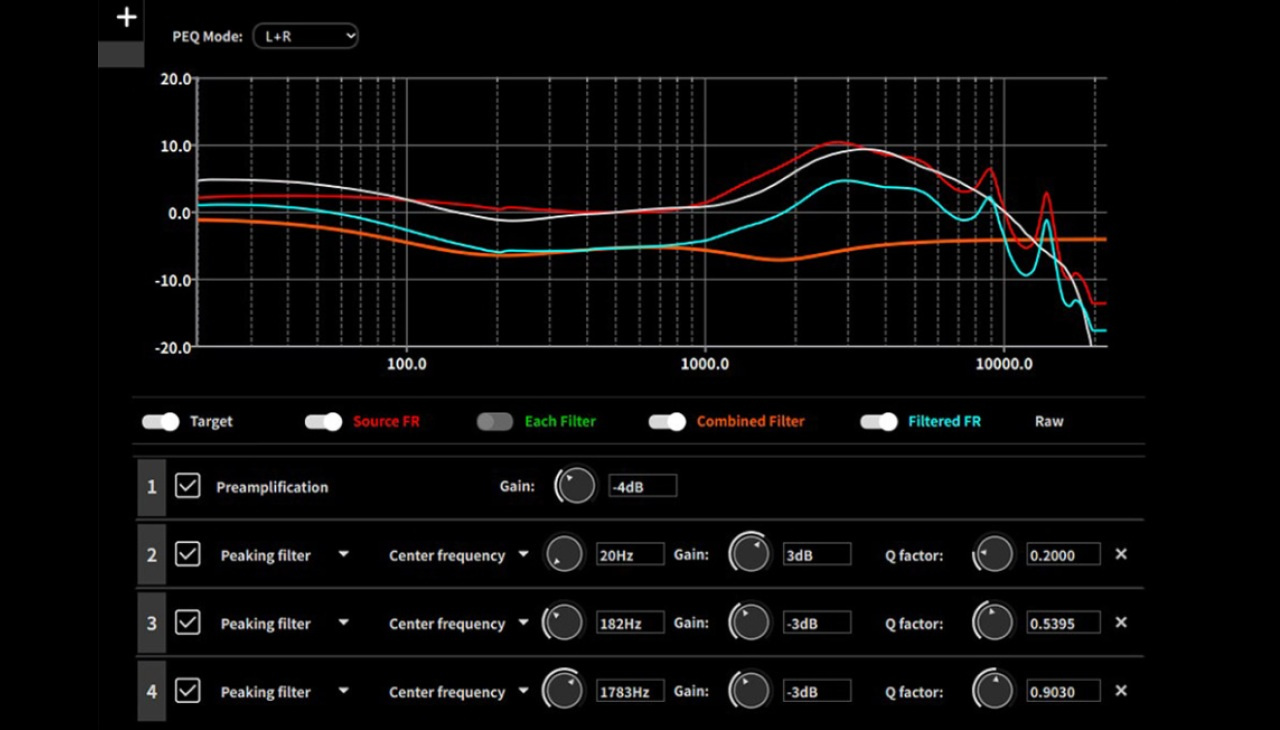Click the Raw button

[1049, 422]
